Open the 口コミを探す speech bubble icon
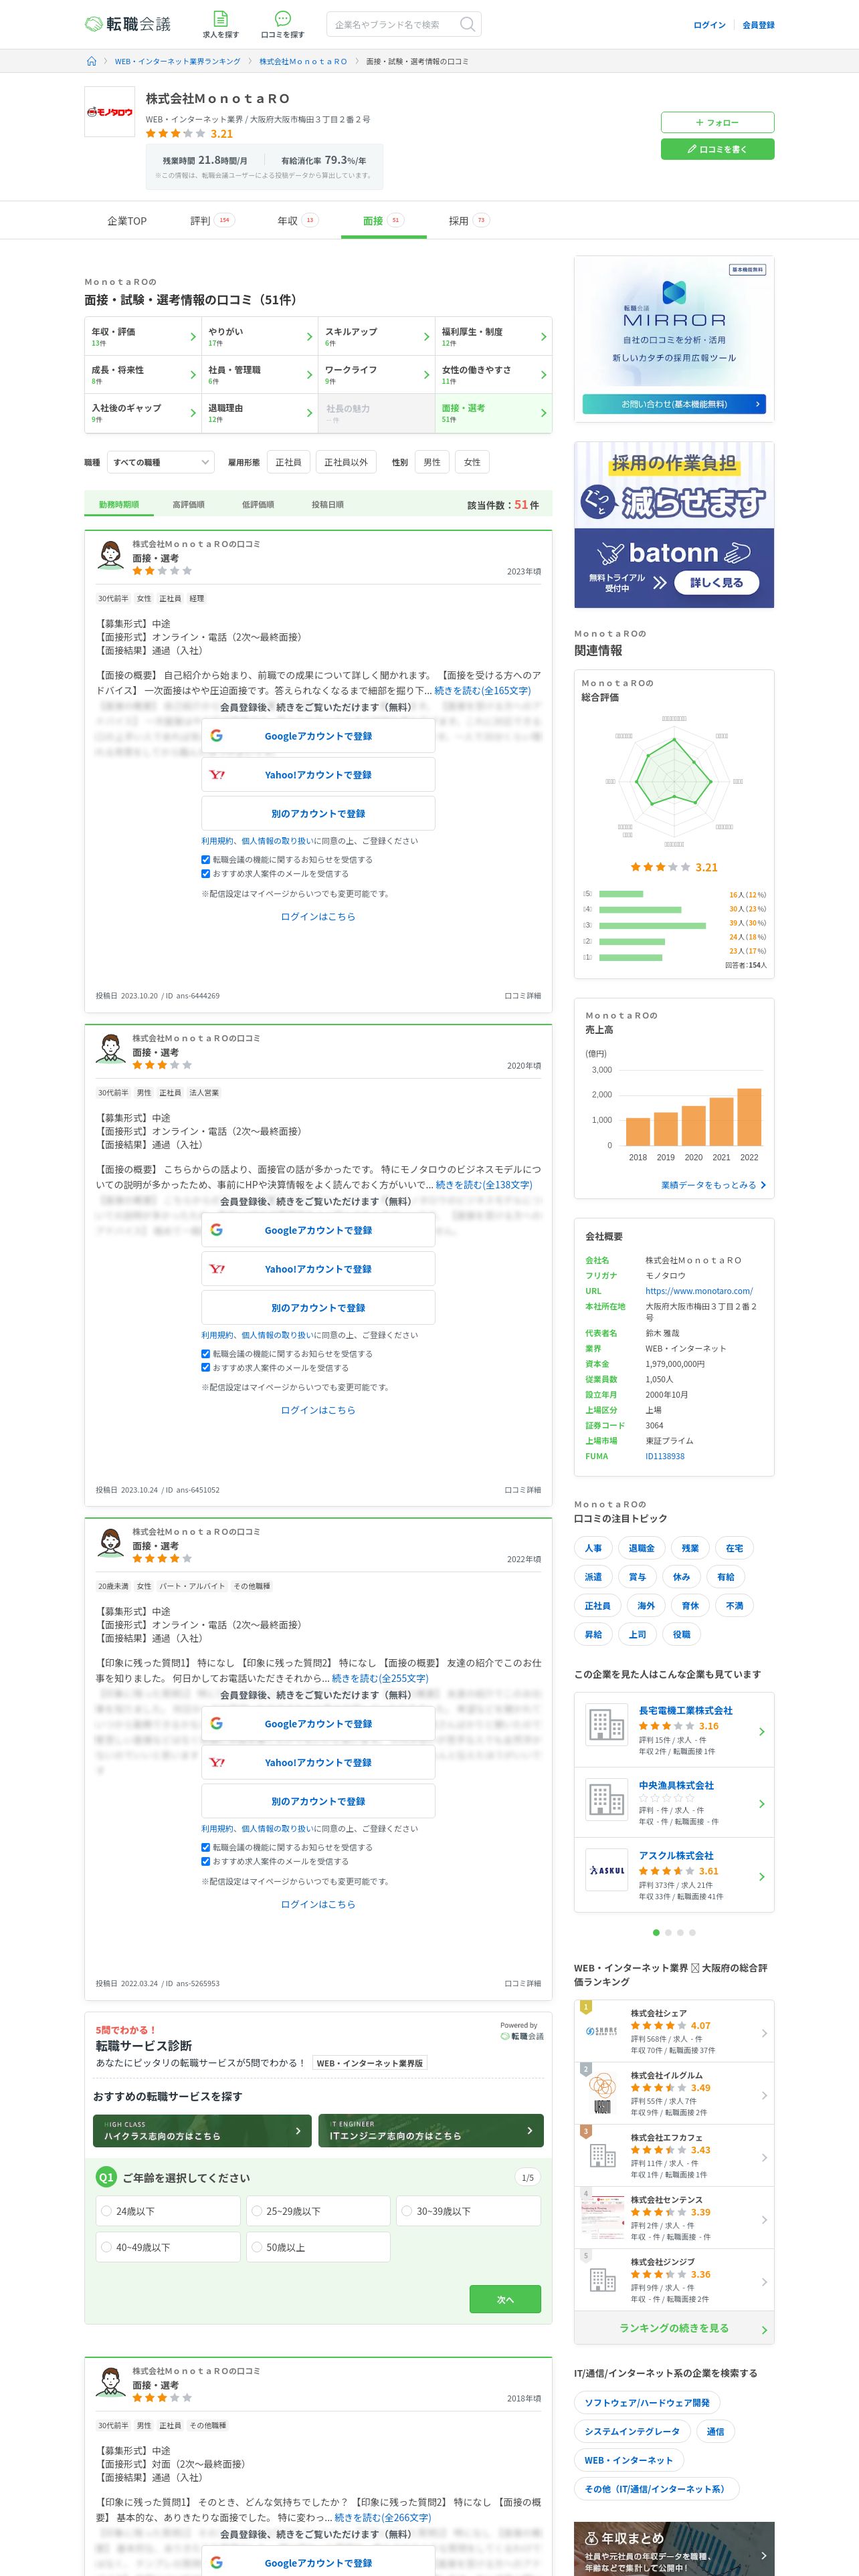The height and width of the screenshot is (2576, 859). [283, 18]
